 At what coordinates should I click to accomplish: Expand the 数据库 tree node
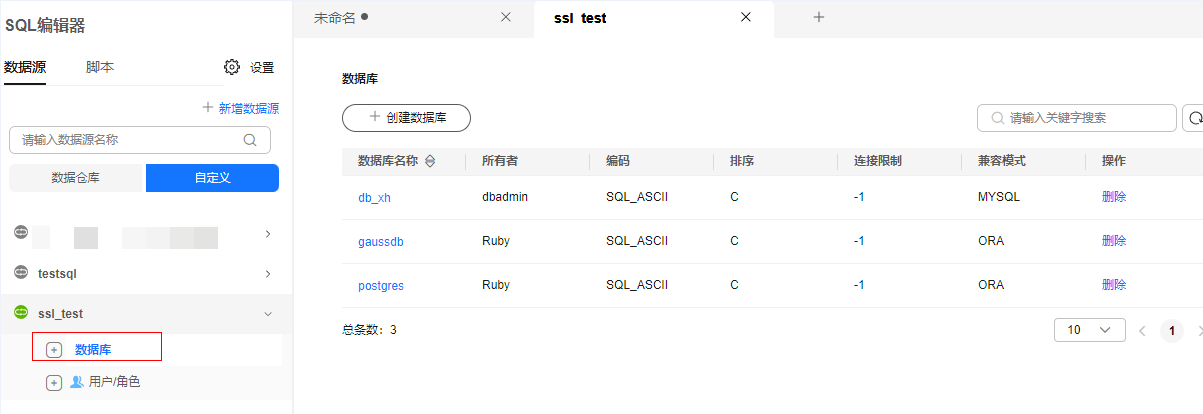54,350
